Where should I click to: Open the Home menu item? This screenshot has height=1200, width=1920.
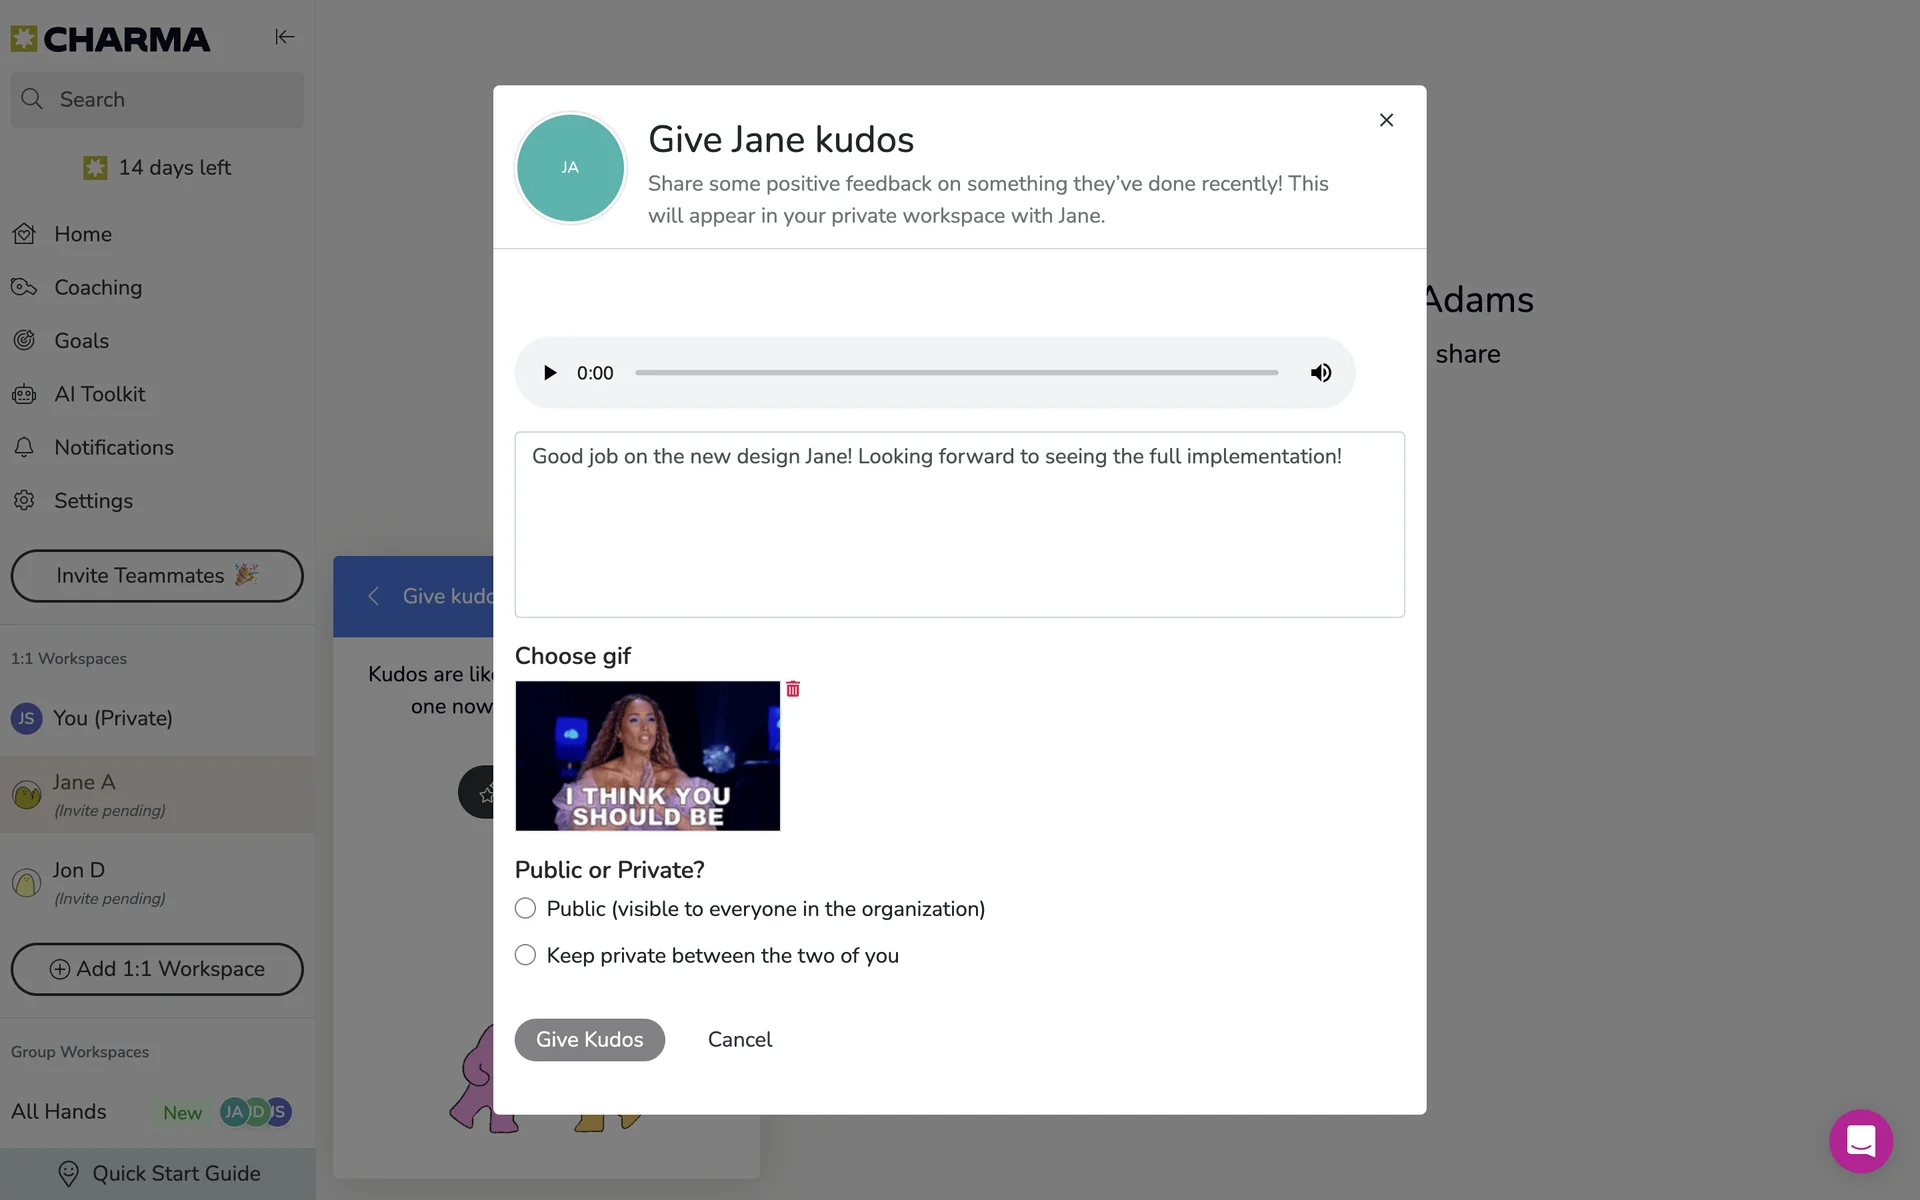(83, 234)
